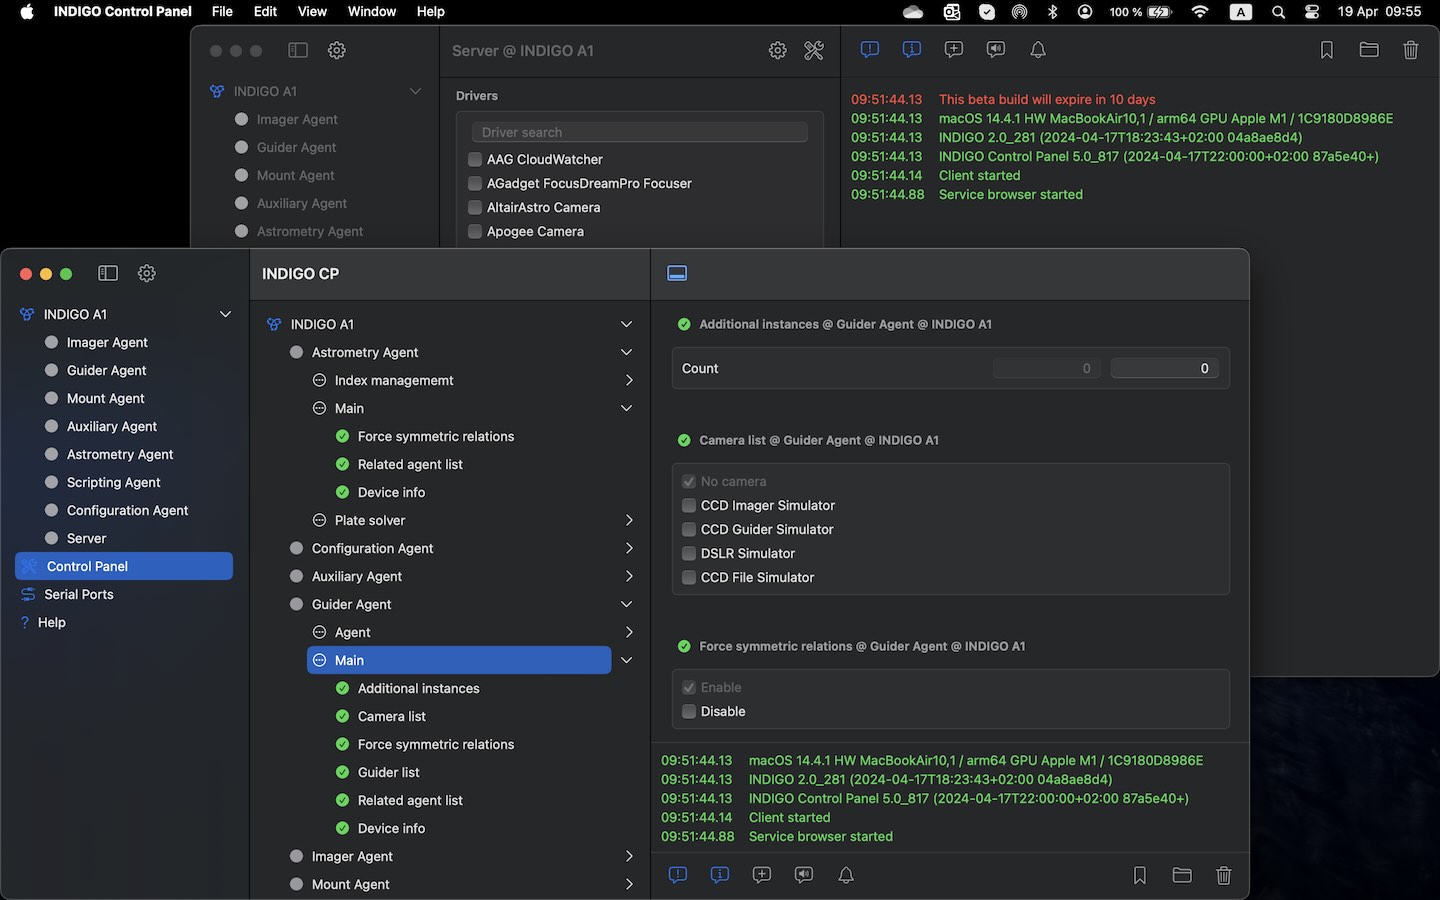Toggle info messages filter in bottom log toolbar
The image size is (1440, 900).
point(720,875)
